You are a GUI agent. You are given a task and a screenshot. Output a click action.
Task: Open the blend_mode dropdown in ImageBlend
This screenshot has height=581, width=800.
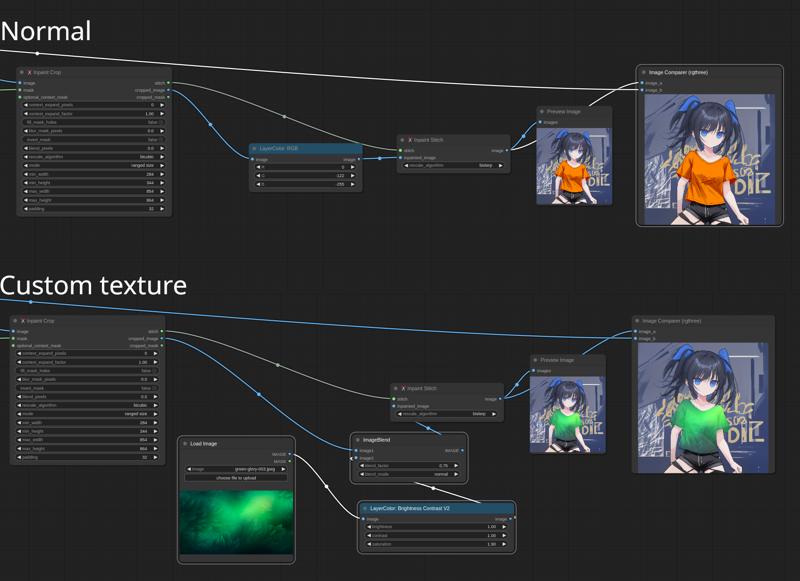[409, 474]
